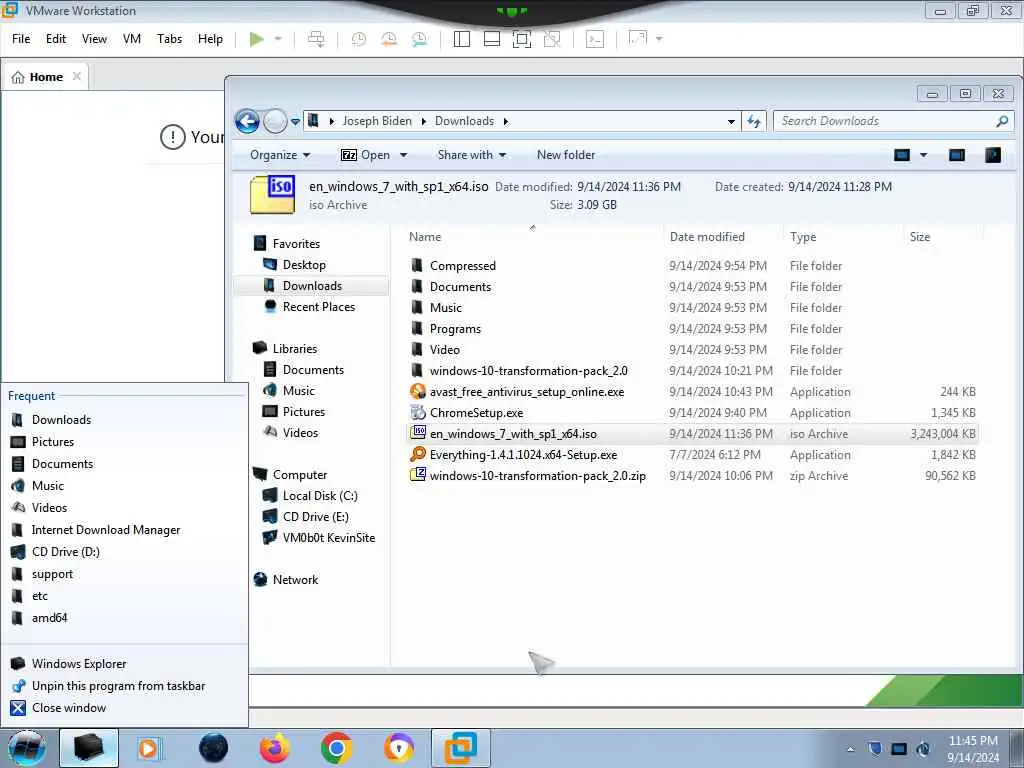Image resolution: width=1024 pixels, height=768 pixels.
Task: Sort by the Name column header
Action: (x=425, y=237)
